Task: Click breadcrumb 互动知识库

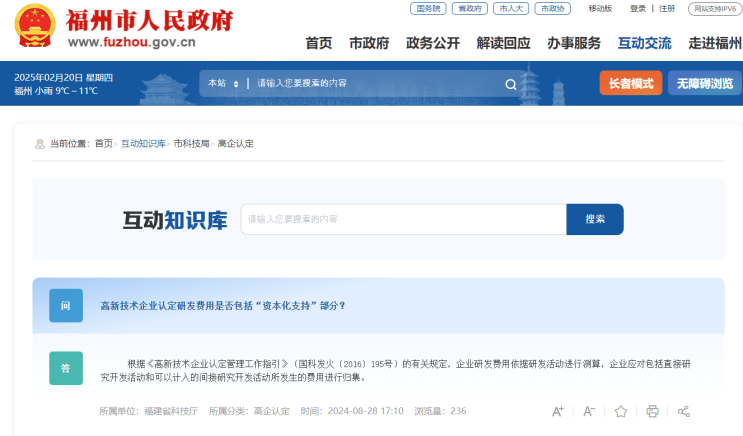Action: click(143, 144)
